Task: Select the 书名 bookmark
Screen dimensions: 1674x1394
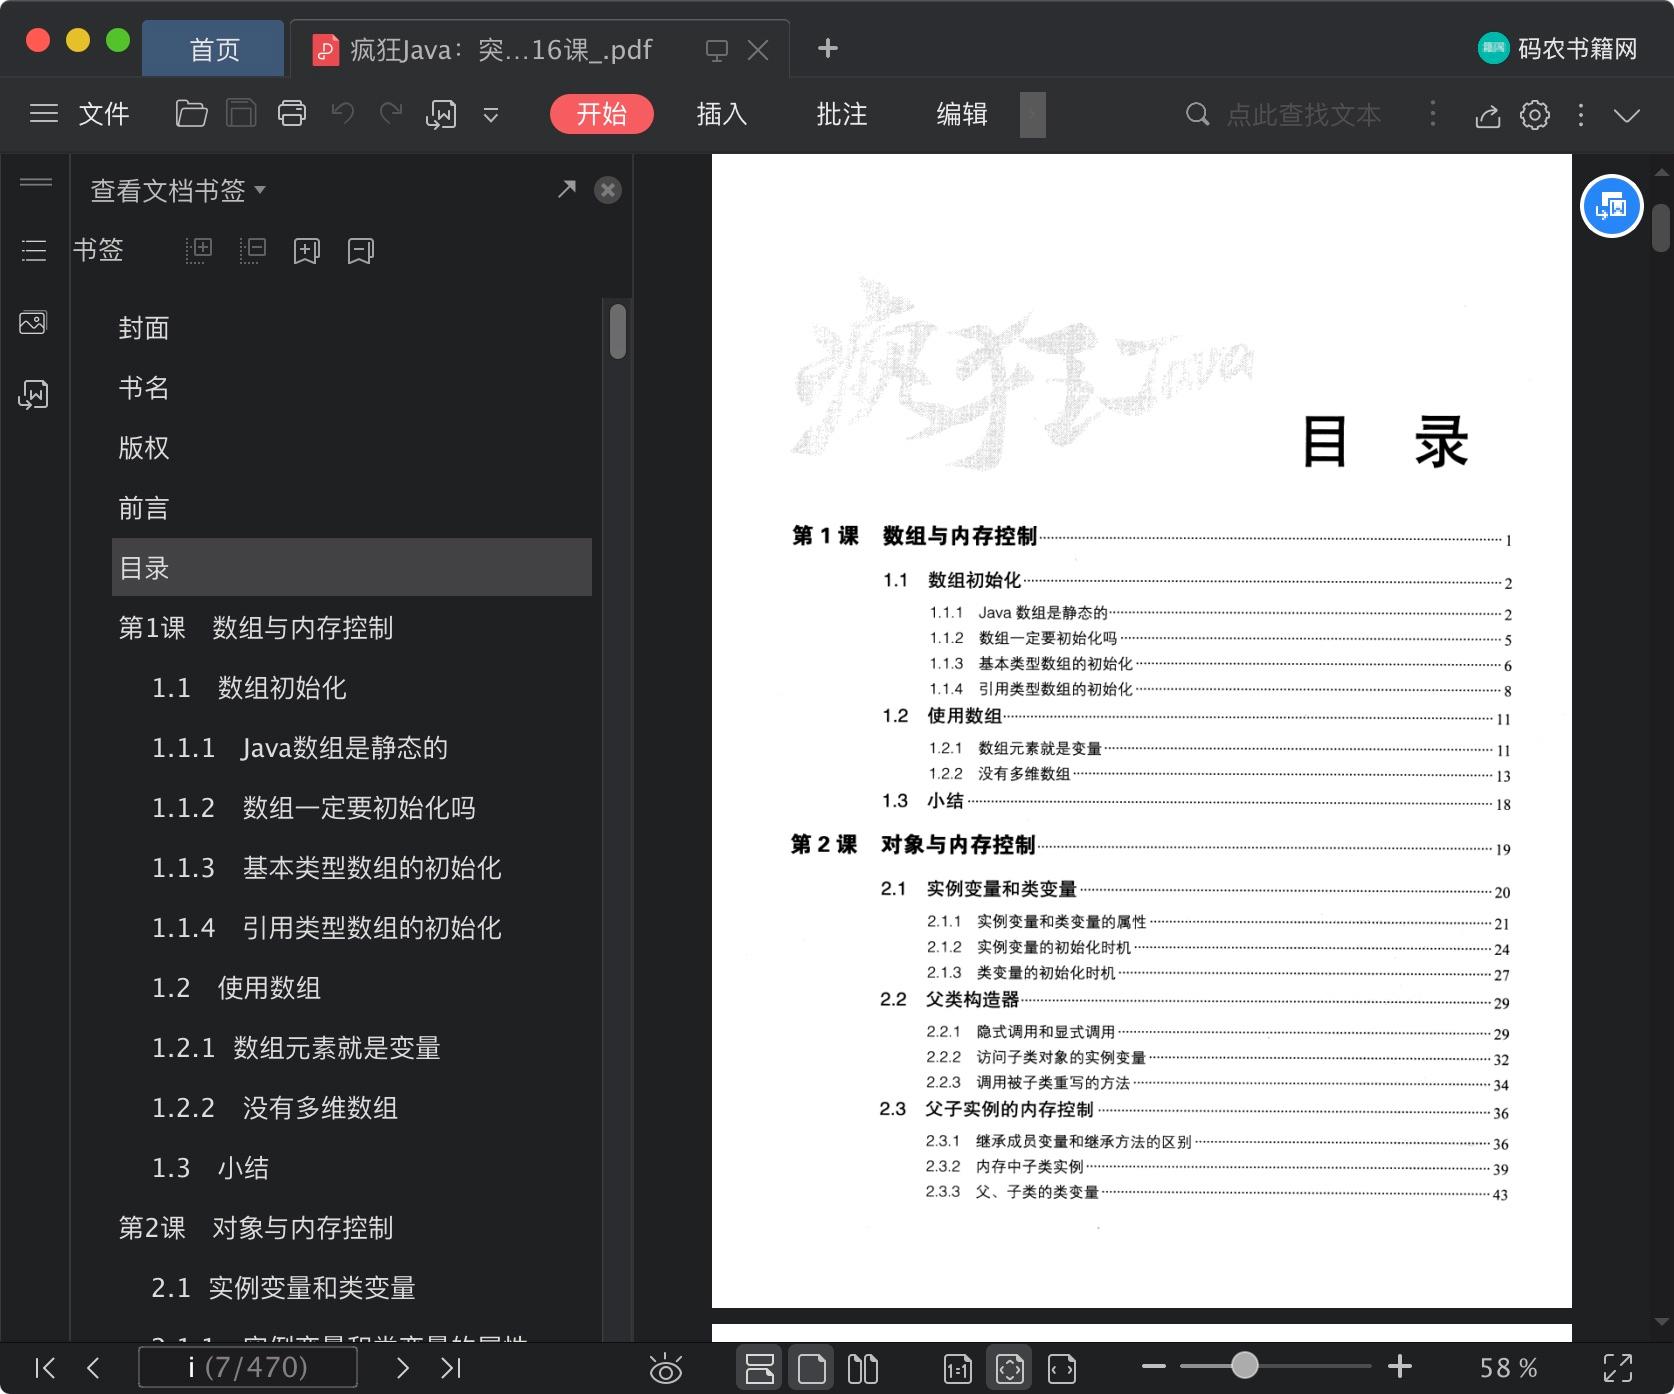Action: [144, 388]
